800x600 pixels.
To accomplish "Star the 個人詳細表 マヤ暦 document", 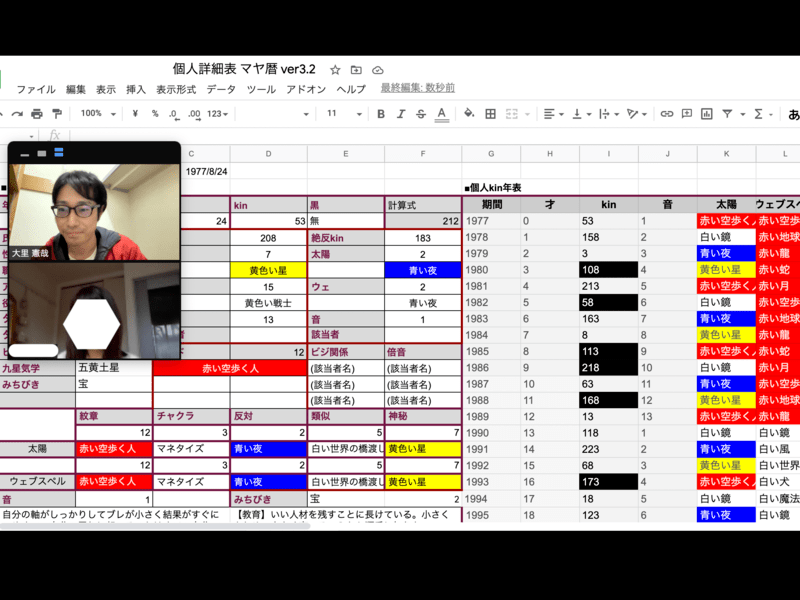I will (x=335, y=70).
